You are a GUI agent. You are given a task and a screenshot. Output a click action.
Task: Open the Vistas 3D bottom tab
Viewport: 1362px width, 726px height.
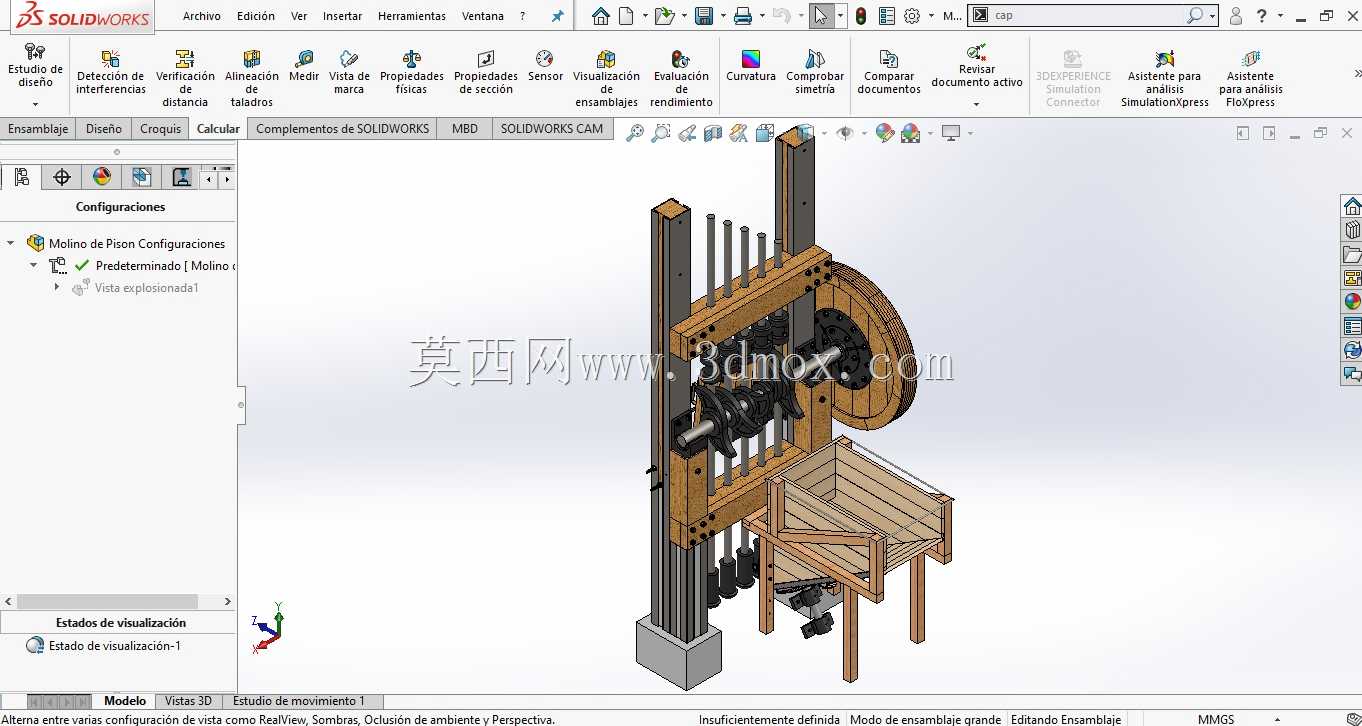point(188,701)
